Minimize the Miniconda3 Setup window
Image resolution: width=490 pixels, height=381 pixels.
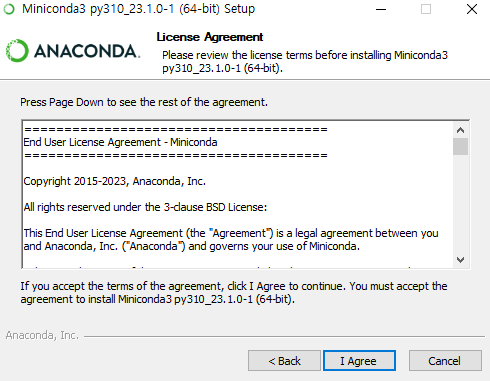pyautogui.click(x=381, y=9)
